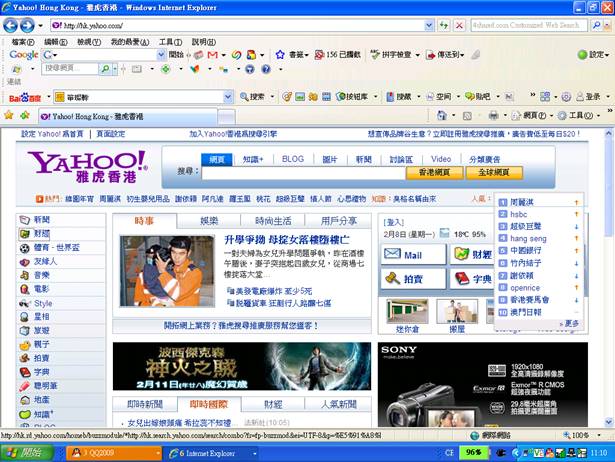Open 星相 in the left sidebar
The image size is (615, 462).
42,316
